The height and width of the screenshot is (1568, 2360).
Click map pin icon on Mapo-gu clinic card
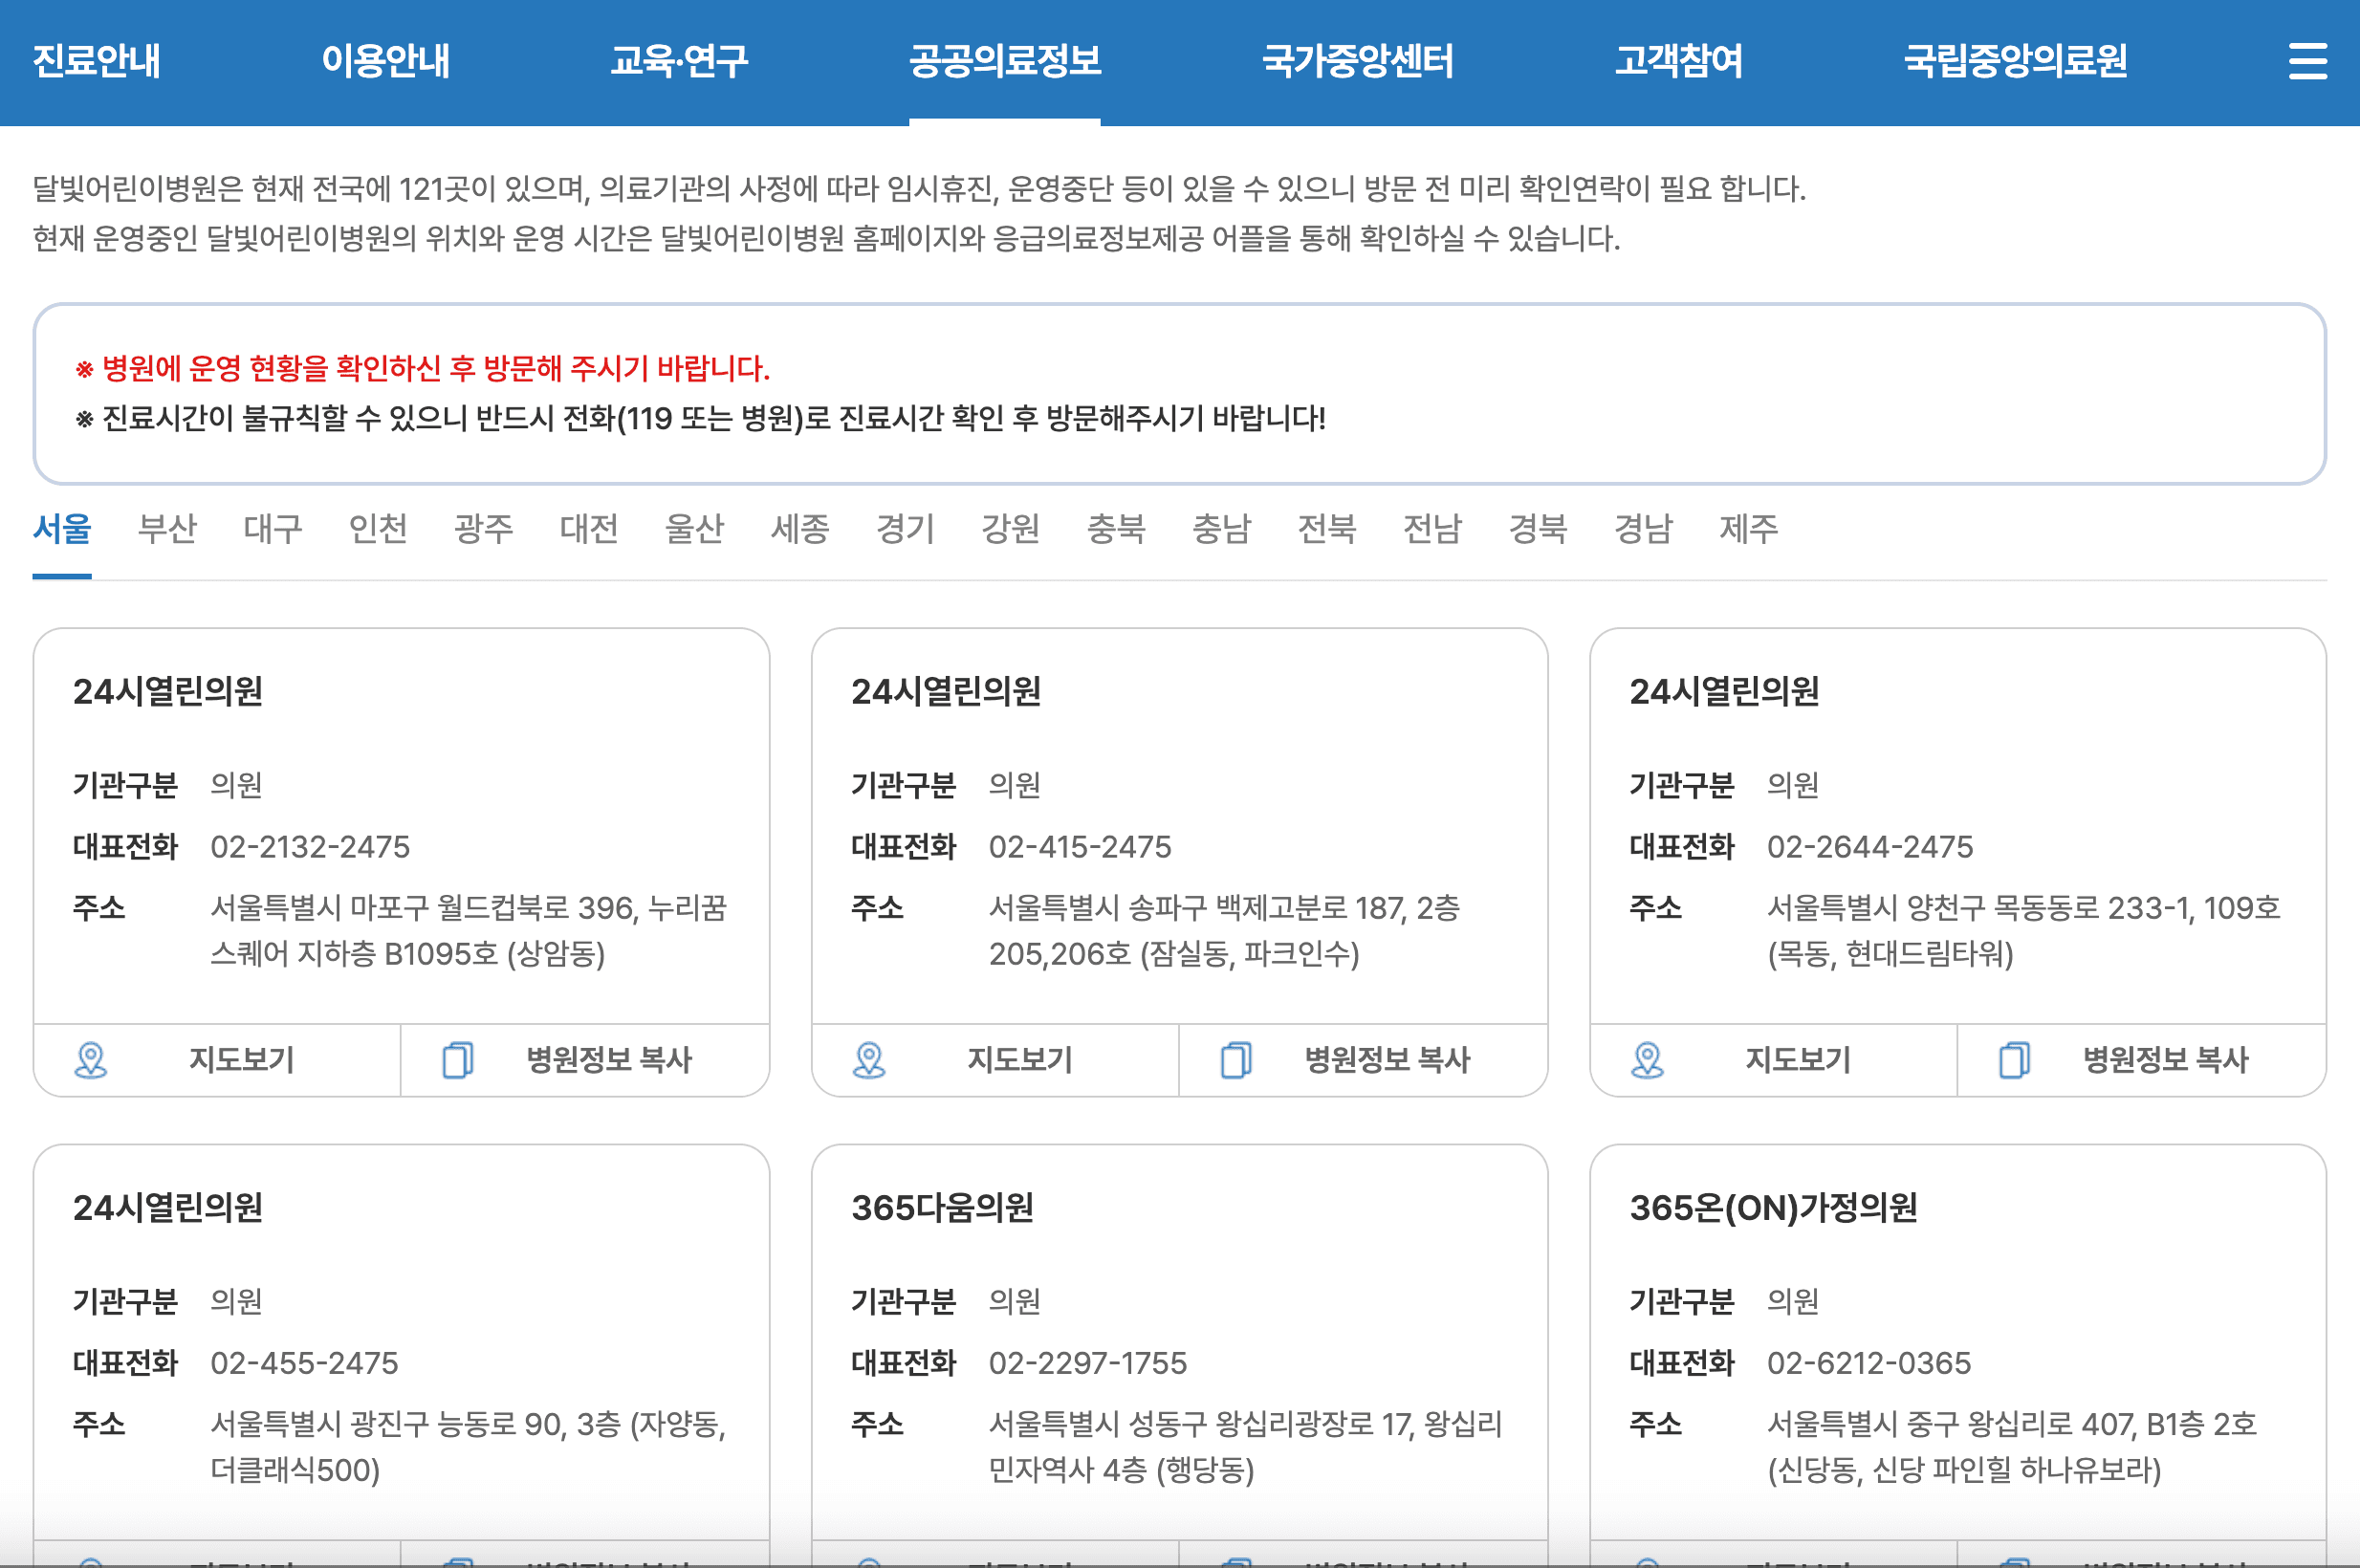coord(91,1060)
